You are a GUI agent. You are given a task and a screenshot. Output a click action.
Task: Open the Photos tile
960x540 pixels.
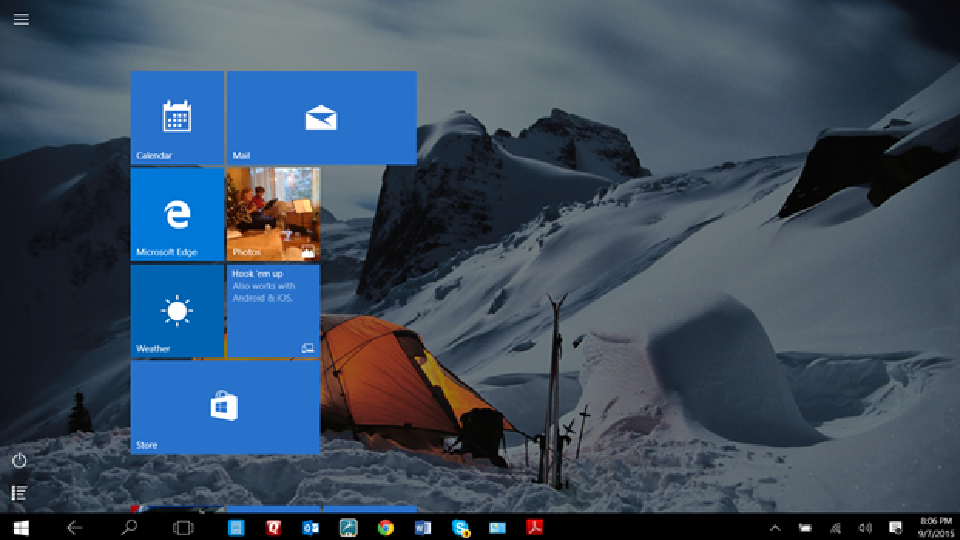tap(273, 214)
